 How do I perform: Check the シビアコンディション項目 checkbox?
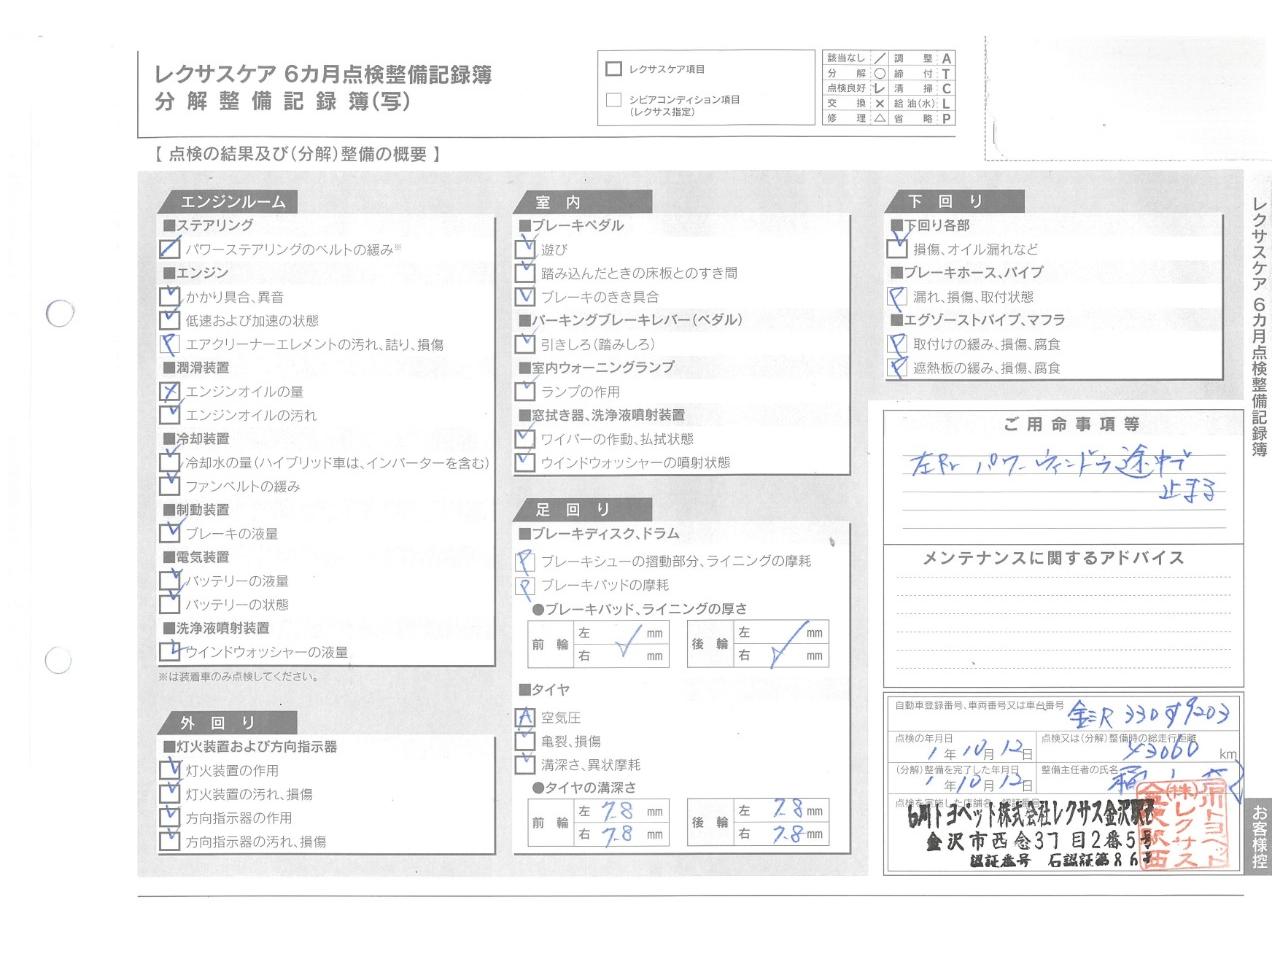tap(614, 100)
